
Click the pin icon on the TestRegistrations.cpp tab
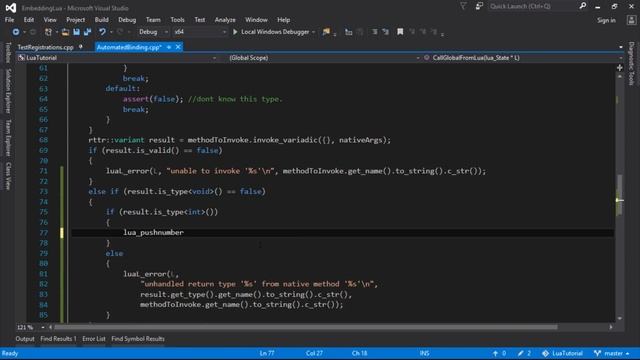tap(80, 47)
